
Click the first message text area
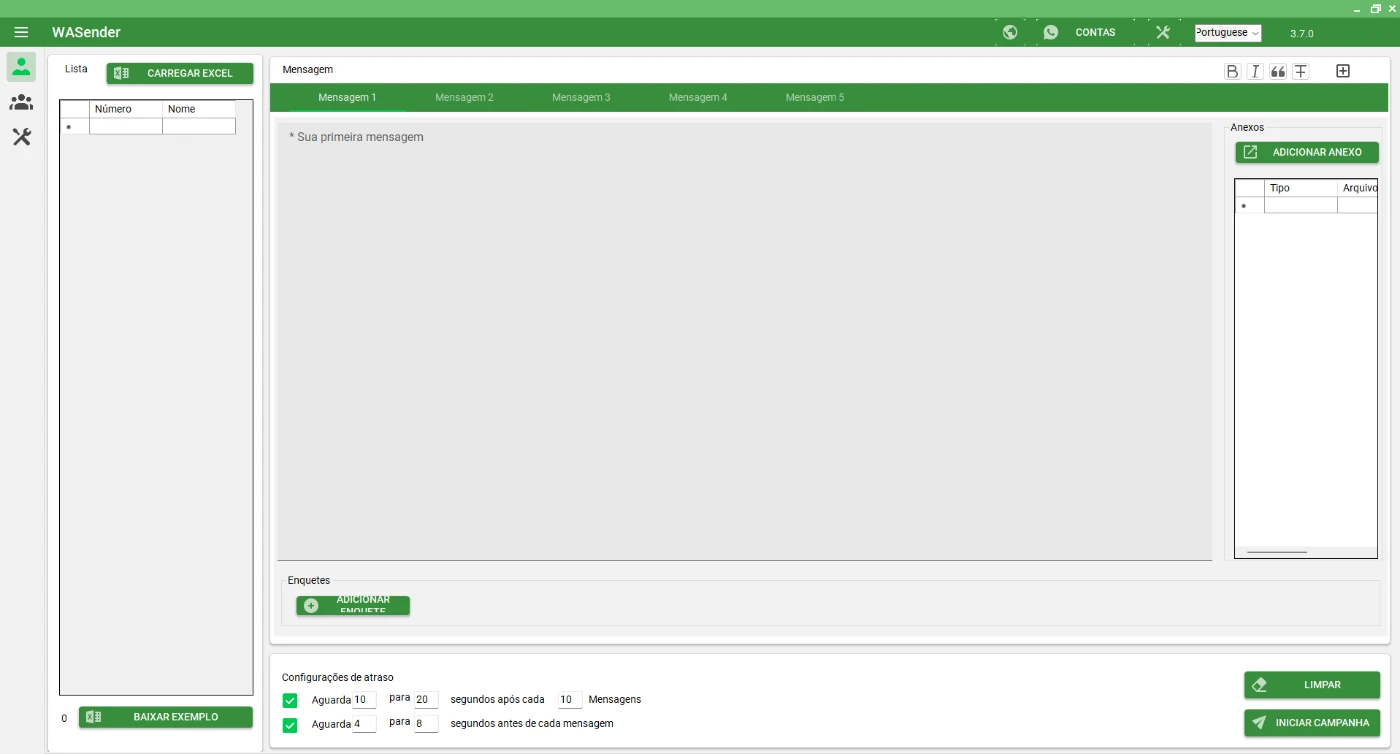click(x=744, y=340)
